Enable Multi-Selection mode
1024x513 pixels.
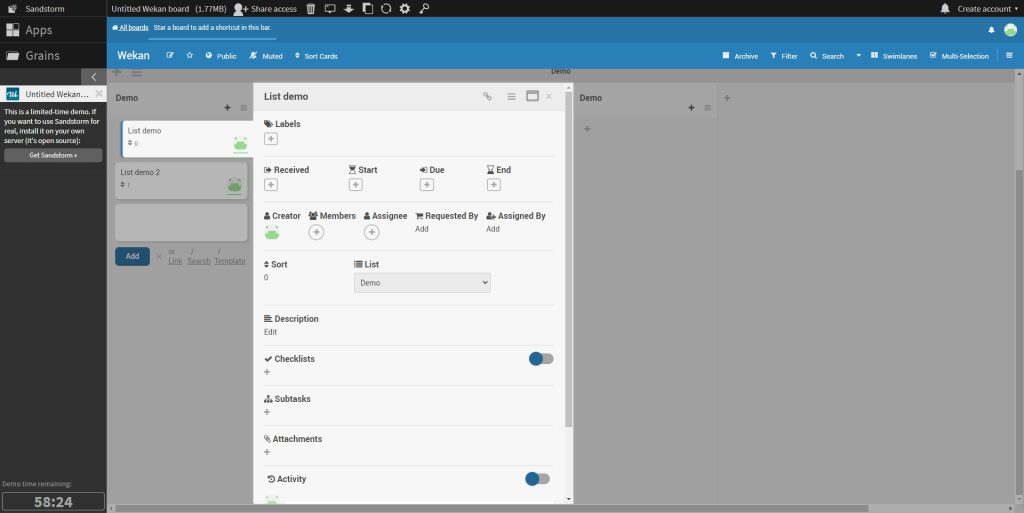[x=958, y=56]
